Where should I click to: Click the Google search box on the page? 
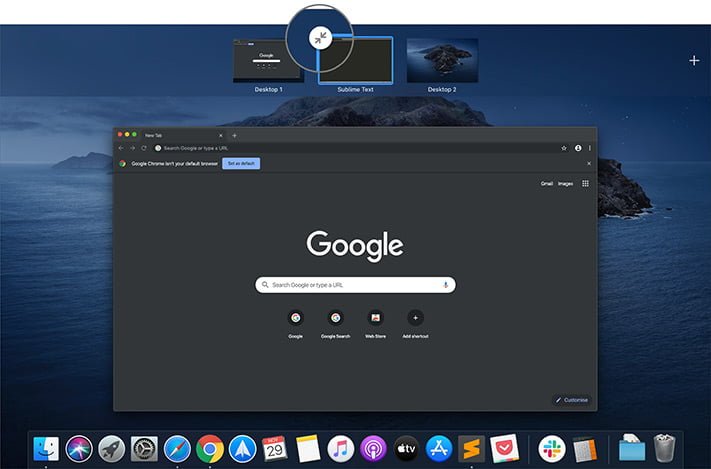356,285
